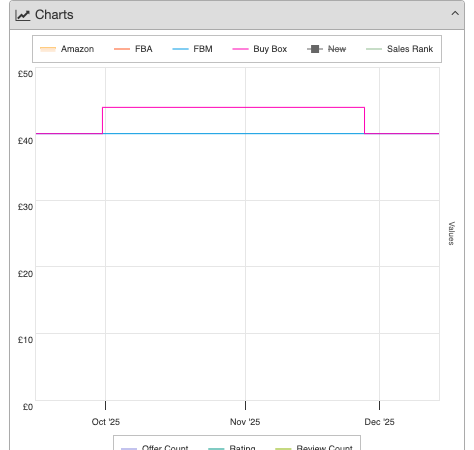Toggle the Offer Count legend item
Viewport: 474px width, 450px height.
(x=155, y=447)
